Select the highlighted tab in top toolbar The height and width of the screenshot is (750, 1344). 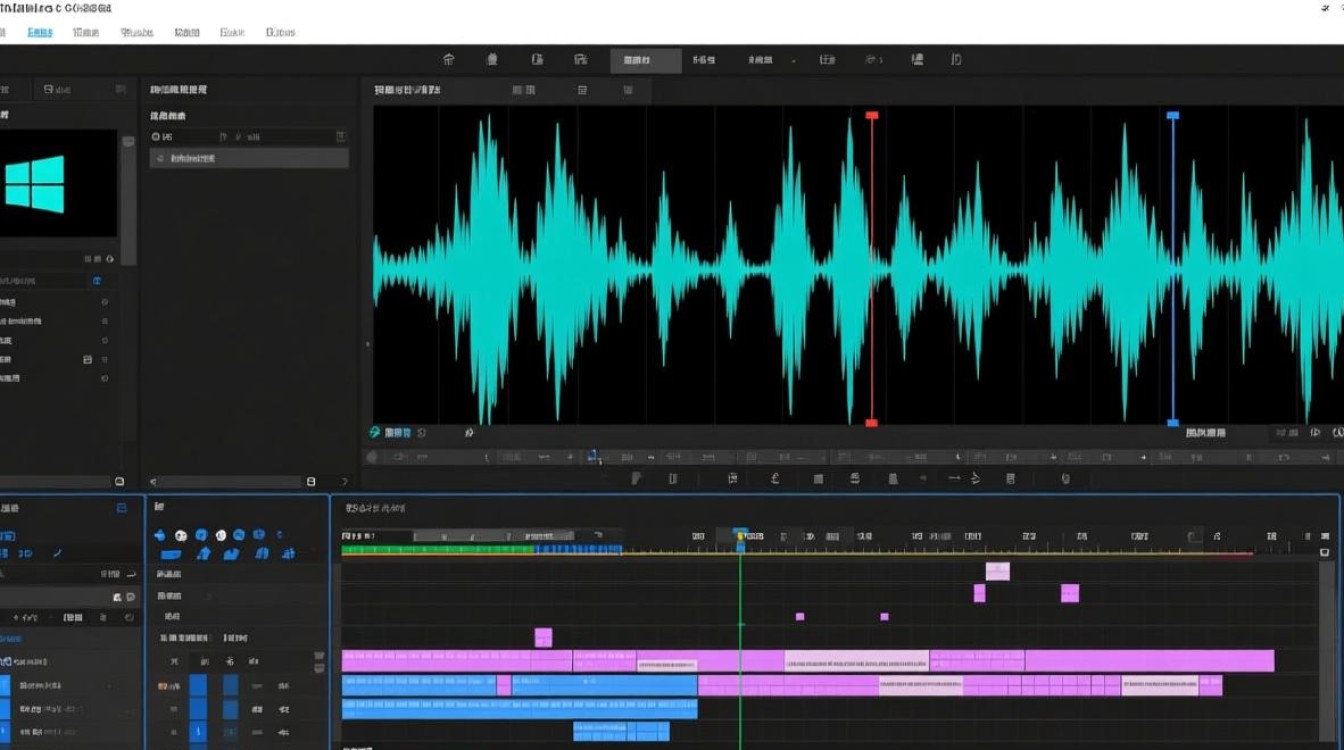636,60
